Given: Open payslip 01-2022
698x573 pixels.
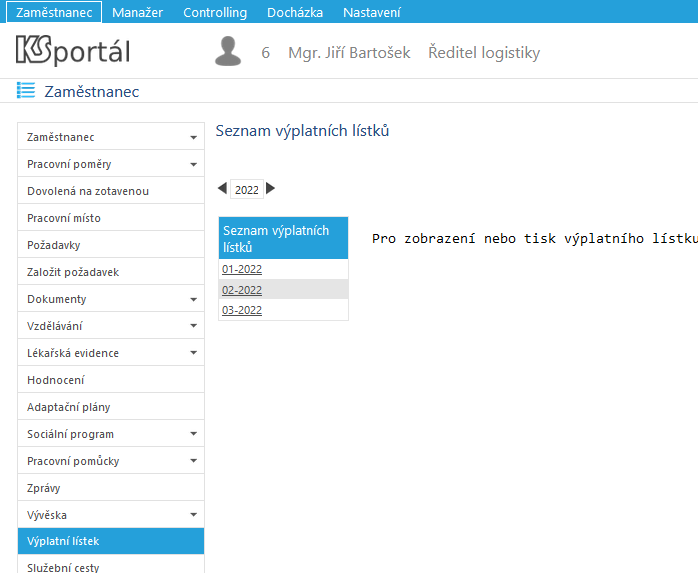Looking at the screenshot, I should (242, 269).
